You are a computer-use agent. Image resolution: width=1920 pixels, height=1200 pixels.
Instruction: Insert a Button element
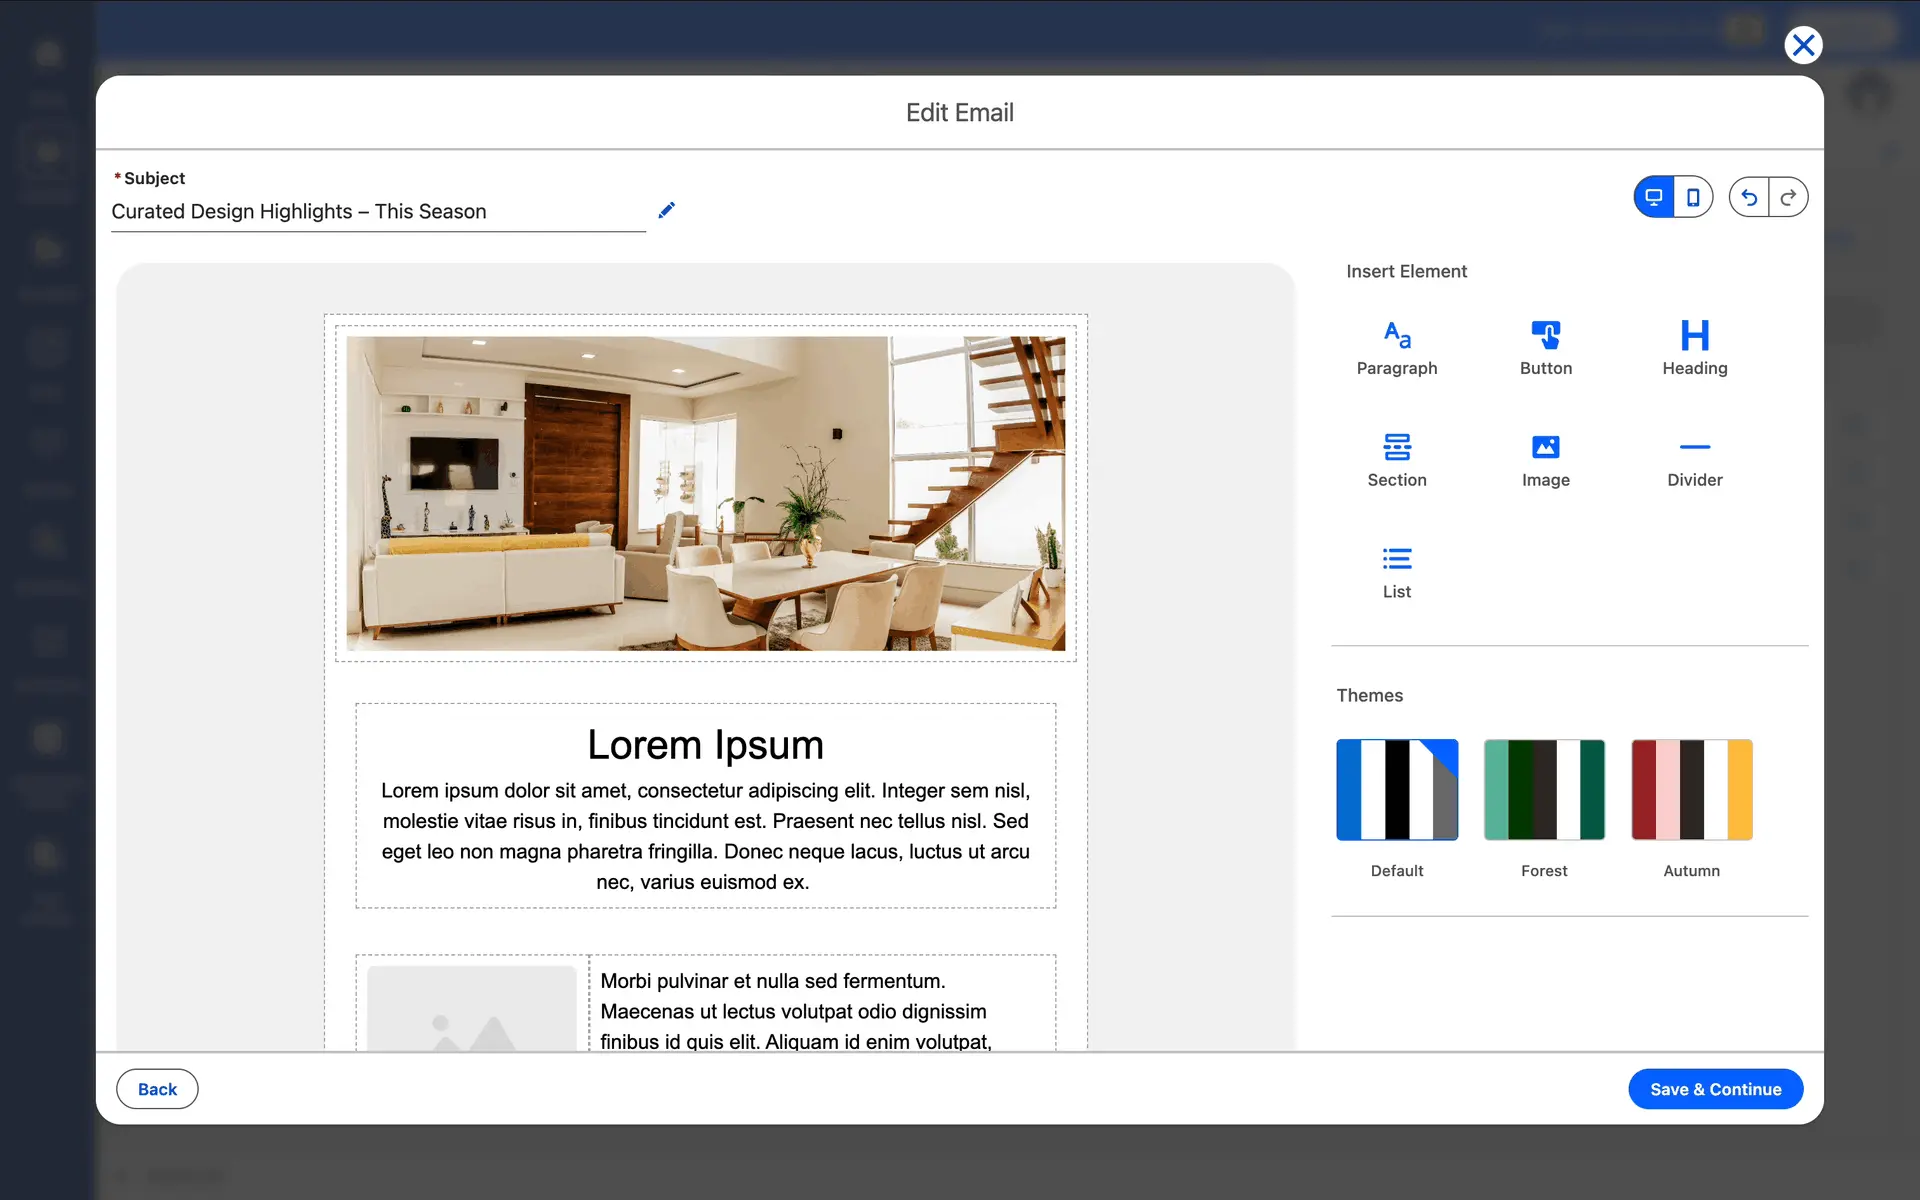[1545, 347]
